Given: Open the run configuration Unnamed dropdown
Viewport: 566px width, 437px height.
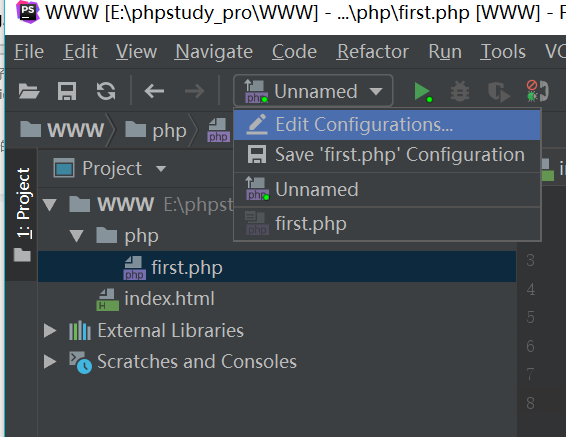Looking at the screenshot, I should (313, 91).
